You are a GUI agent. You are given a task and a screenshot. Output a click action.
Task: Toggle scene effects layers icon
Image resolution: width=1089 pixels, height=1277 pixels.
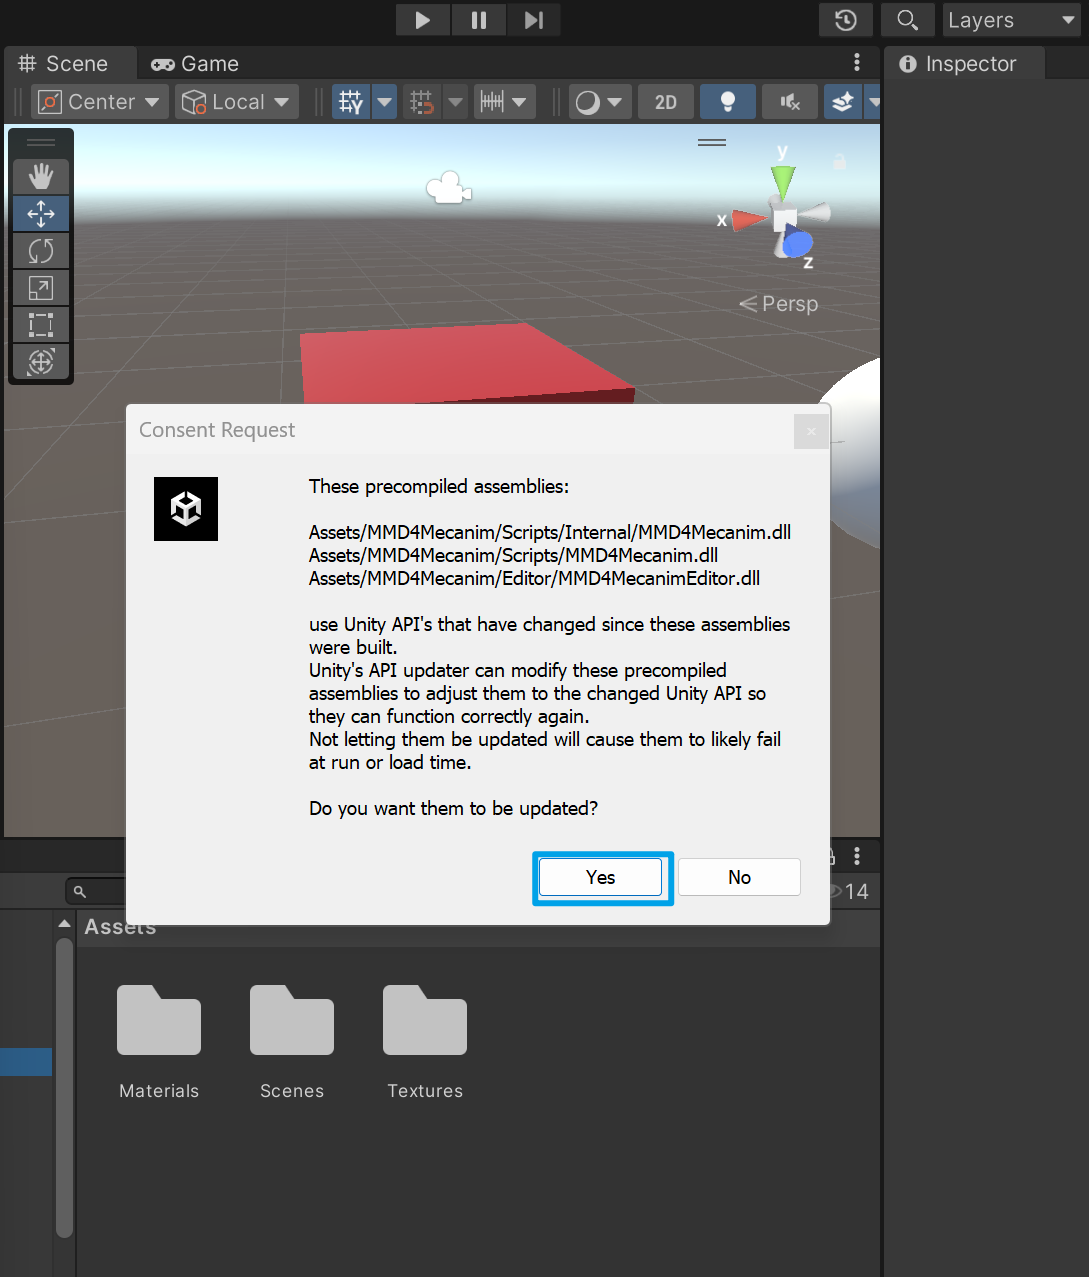tap(843, 102)
